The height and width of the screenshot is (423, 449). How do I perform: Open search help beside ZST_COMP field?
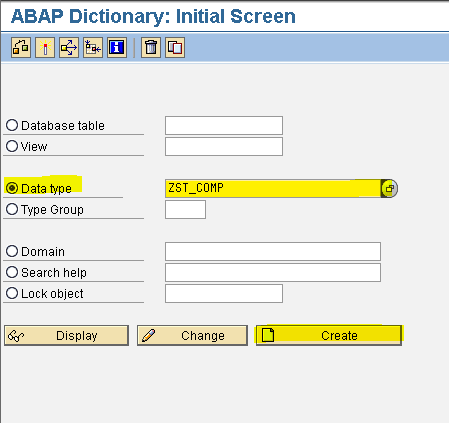(x=389, y=189)
